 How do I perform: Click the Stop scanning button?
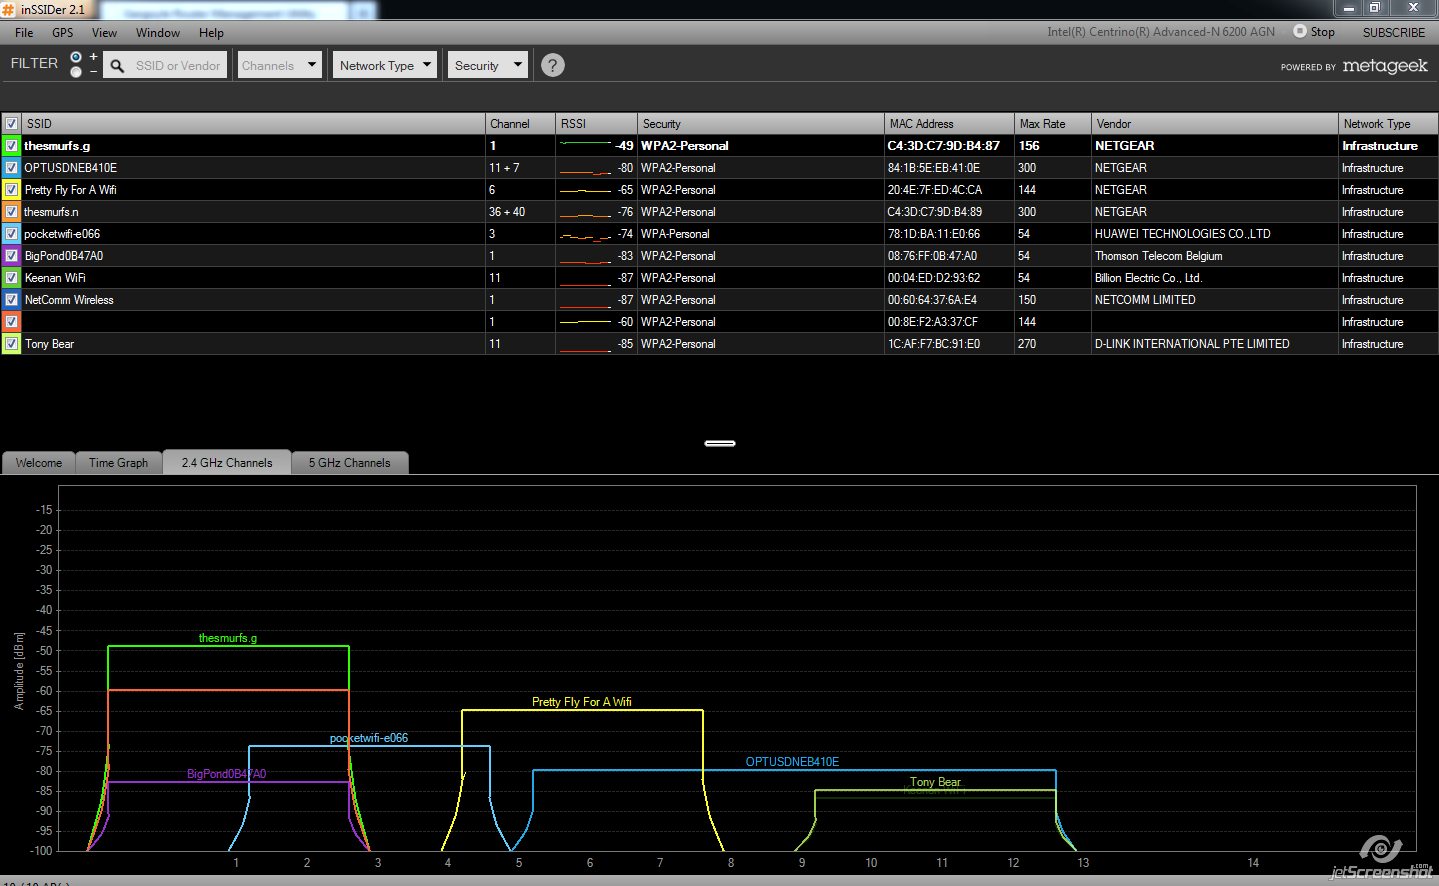(x=1314, y=32)
